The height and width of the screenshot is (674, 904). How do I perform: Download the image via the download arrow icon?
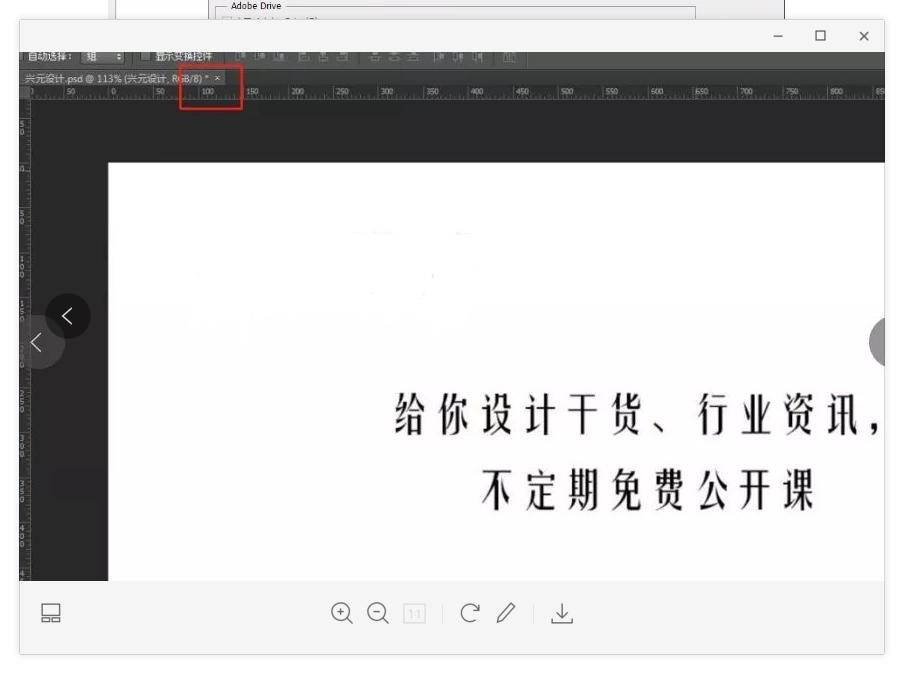562,612
